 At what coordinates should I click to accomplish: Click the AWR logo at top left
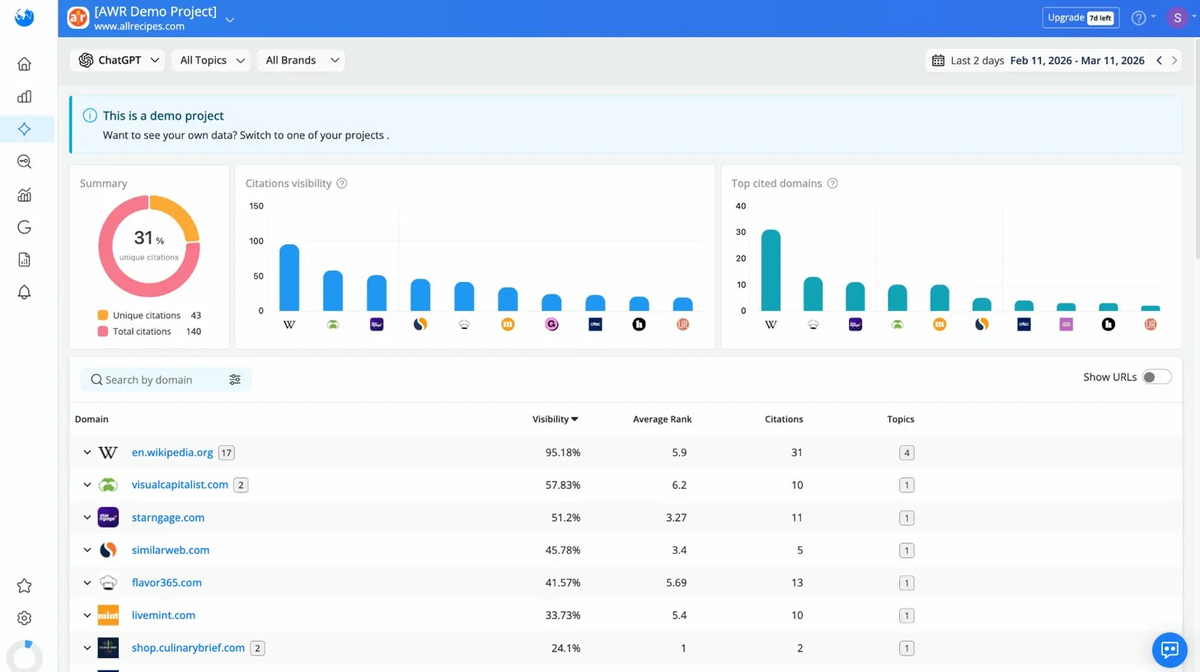[24, 17]
